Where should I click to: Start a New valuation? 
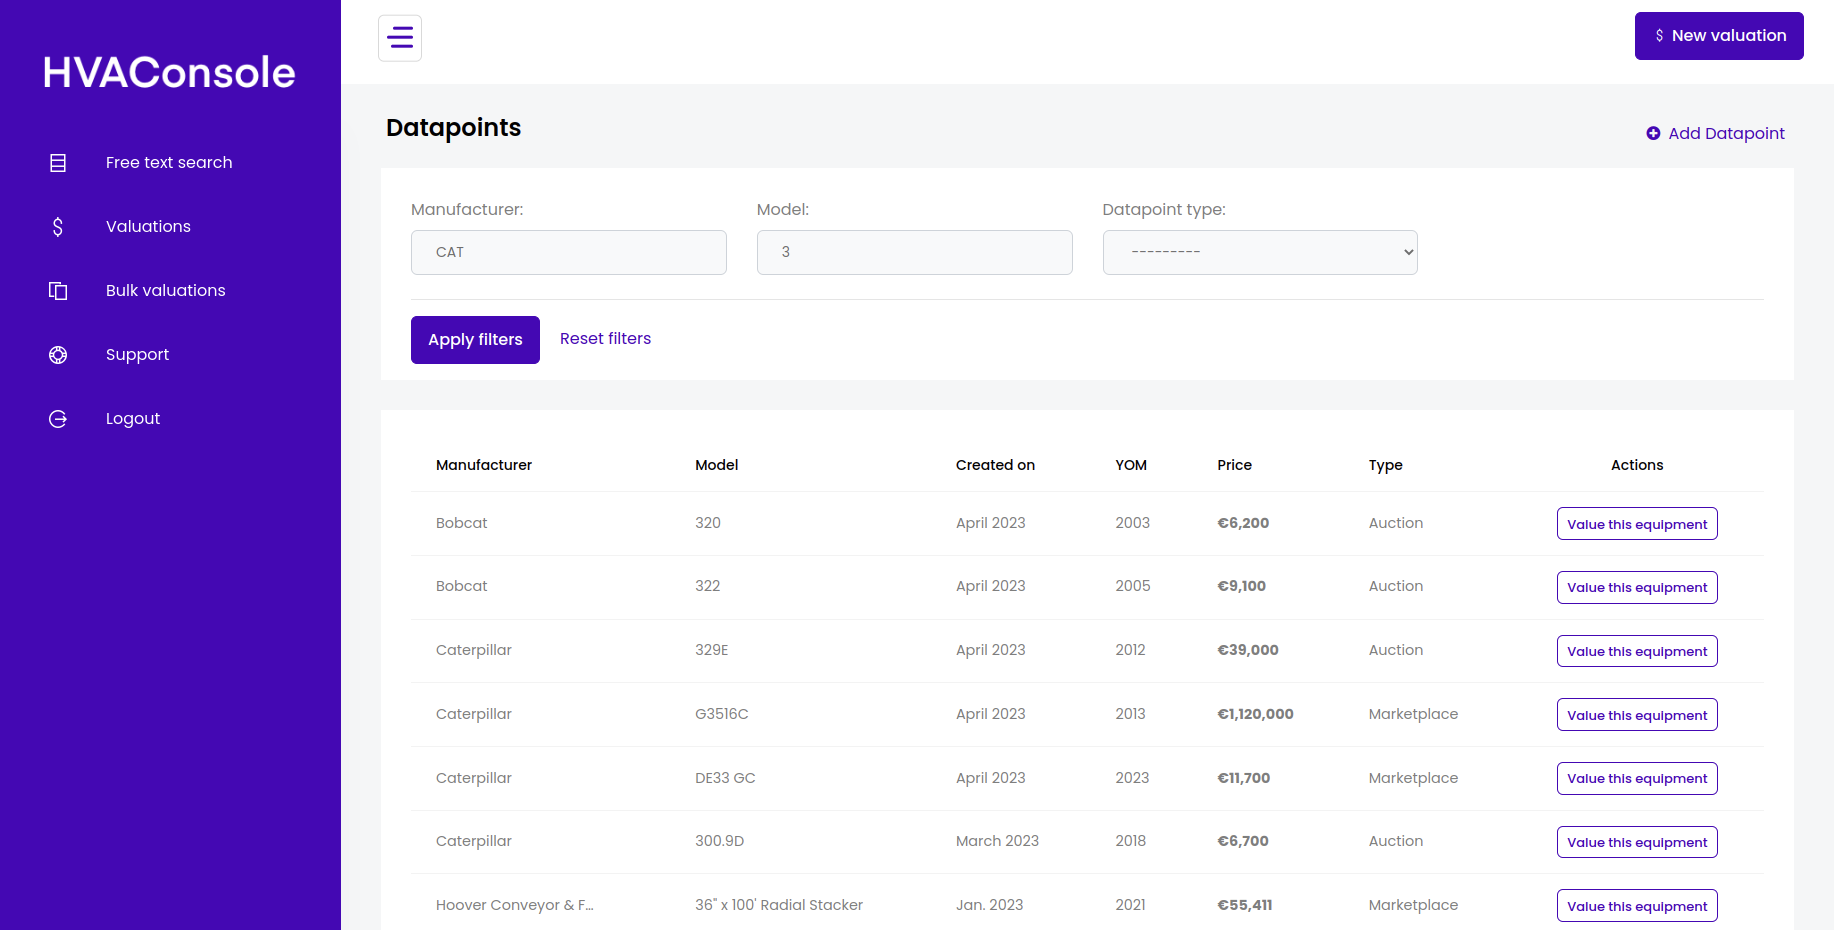[x=1718, y=36]
